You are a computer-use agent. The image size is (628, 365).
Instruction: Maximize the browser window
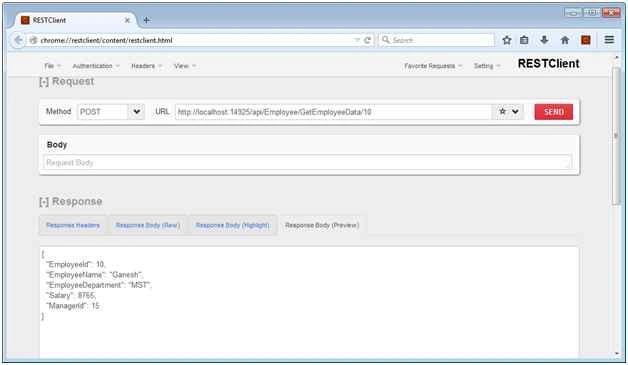(x=592, y=13)
